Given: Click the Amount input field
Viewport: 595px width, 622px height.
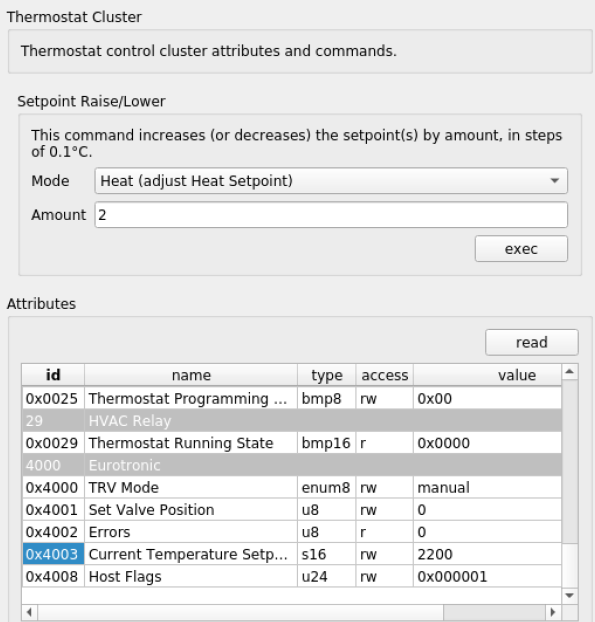Looking at the screenshot, I should 331,215.
